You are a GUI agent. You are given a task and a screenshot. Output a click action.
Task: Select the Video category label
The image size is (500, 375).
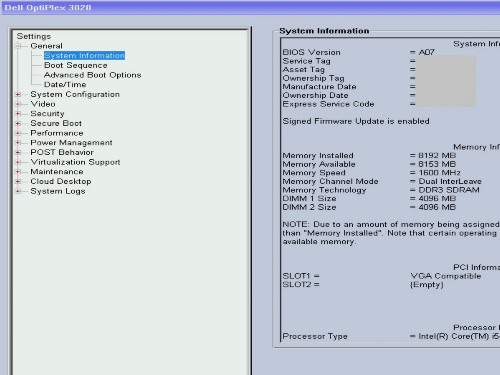43,104
